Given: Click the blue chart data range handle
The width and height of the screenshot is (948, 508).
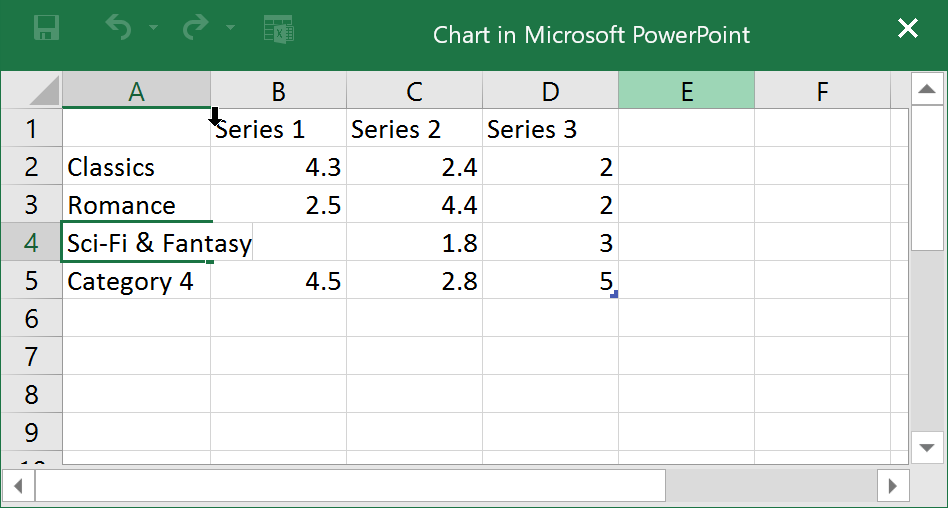Looking at the screenshot, I should pyautogui.click(x=614, y=295).
